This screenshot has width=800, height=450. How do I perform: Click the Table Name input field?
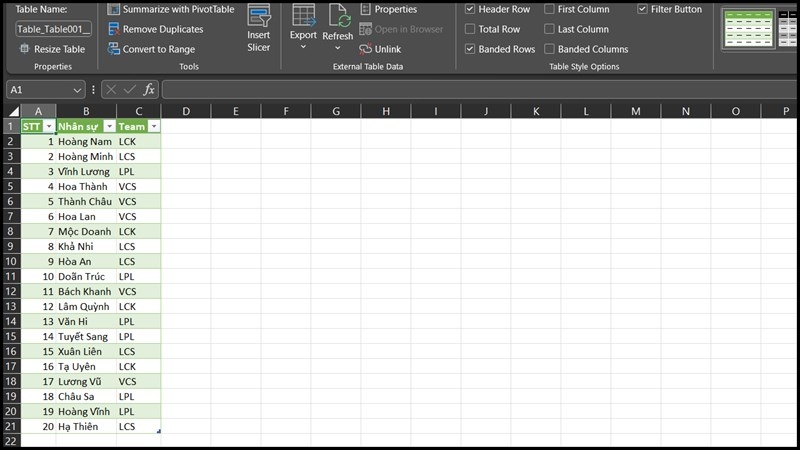point(53,29)
